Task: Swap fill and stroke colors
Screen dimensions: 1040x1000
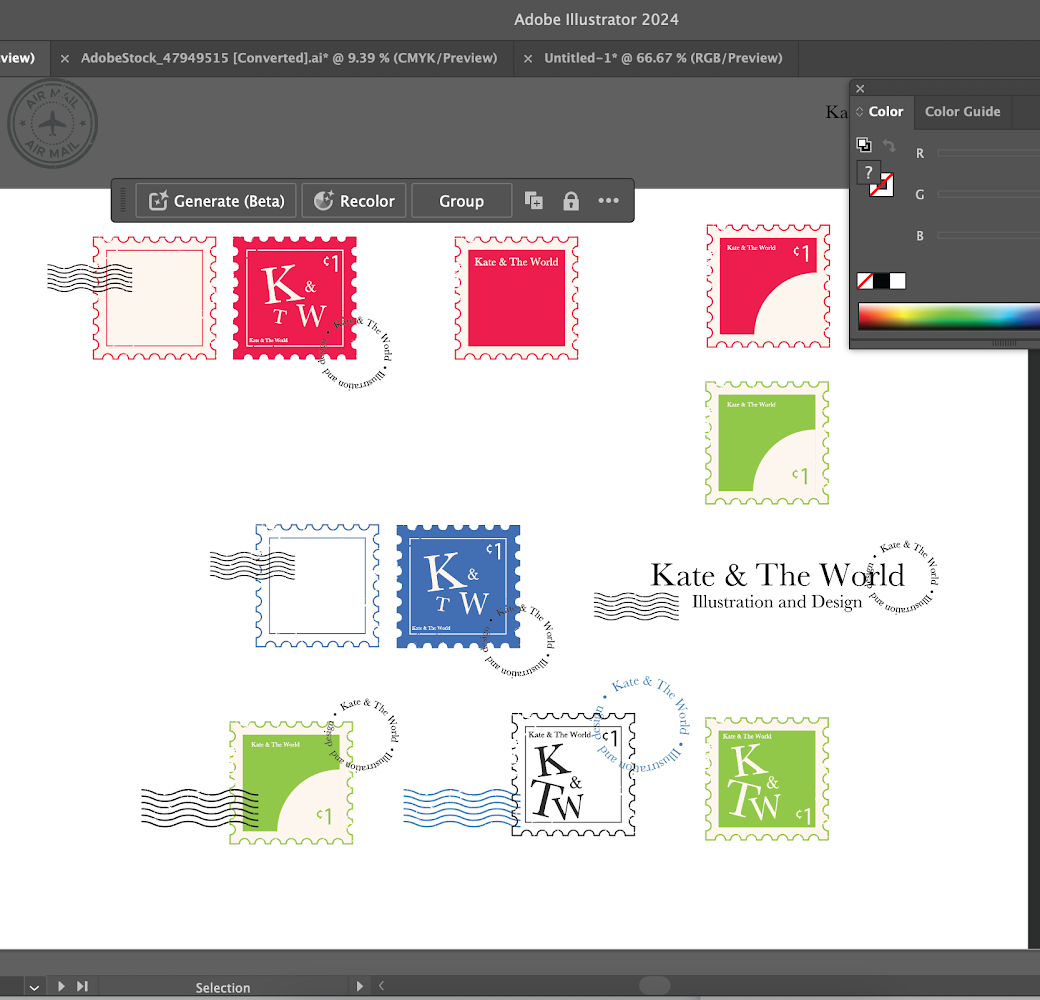Action: [x=889, y=145]
